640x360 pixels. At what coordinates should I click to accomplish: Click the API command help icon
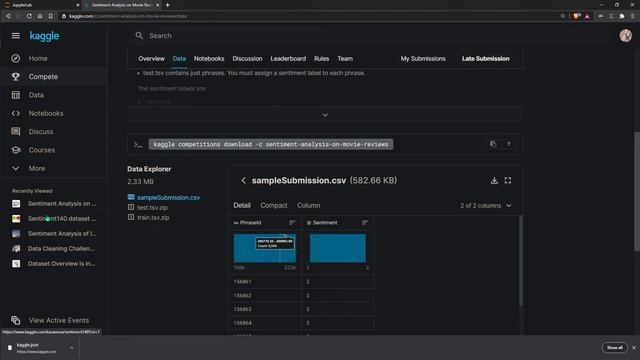tap(509, 144)
